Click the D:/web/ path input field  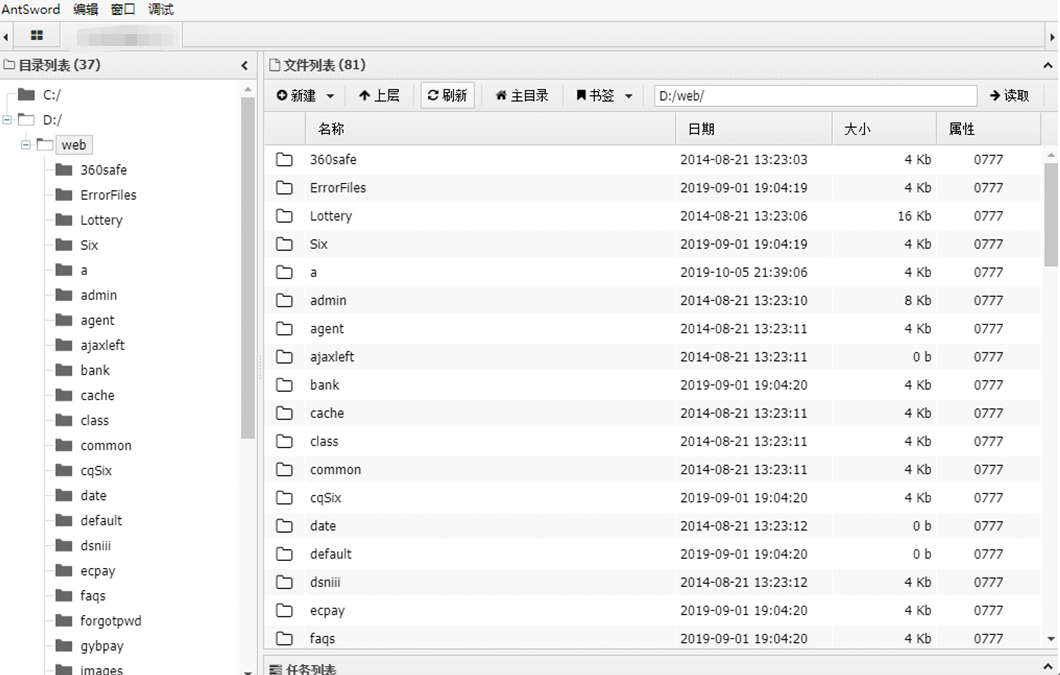click(815, 96)
